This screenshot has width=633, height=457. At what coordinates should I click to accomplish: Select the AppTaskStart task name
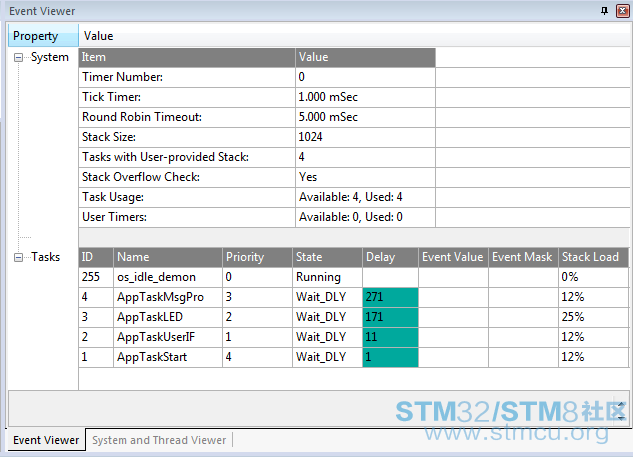[x=152, y=357]
